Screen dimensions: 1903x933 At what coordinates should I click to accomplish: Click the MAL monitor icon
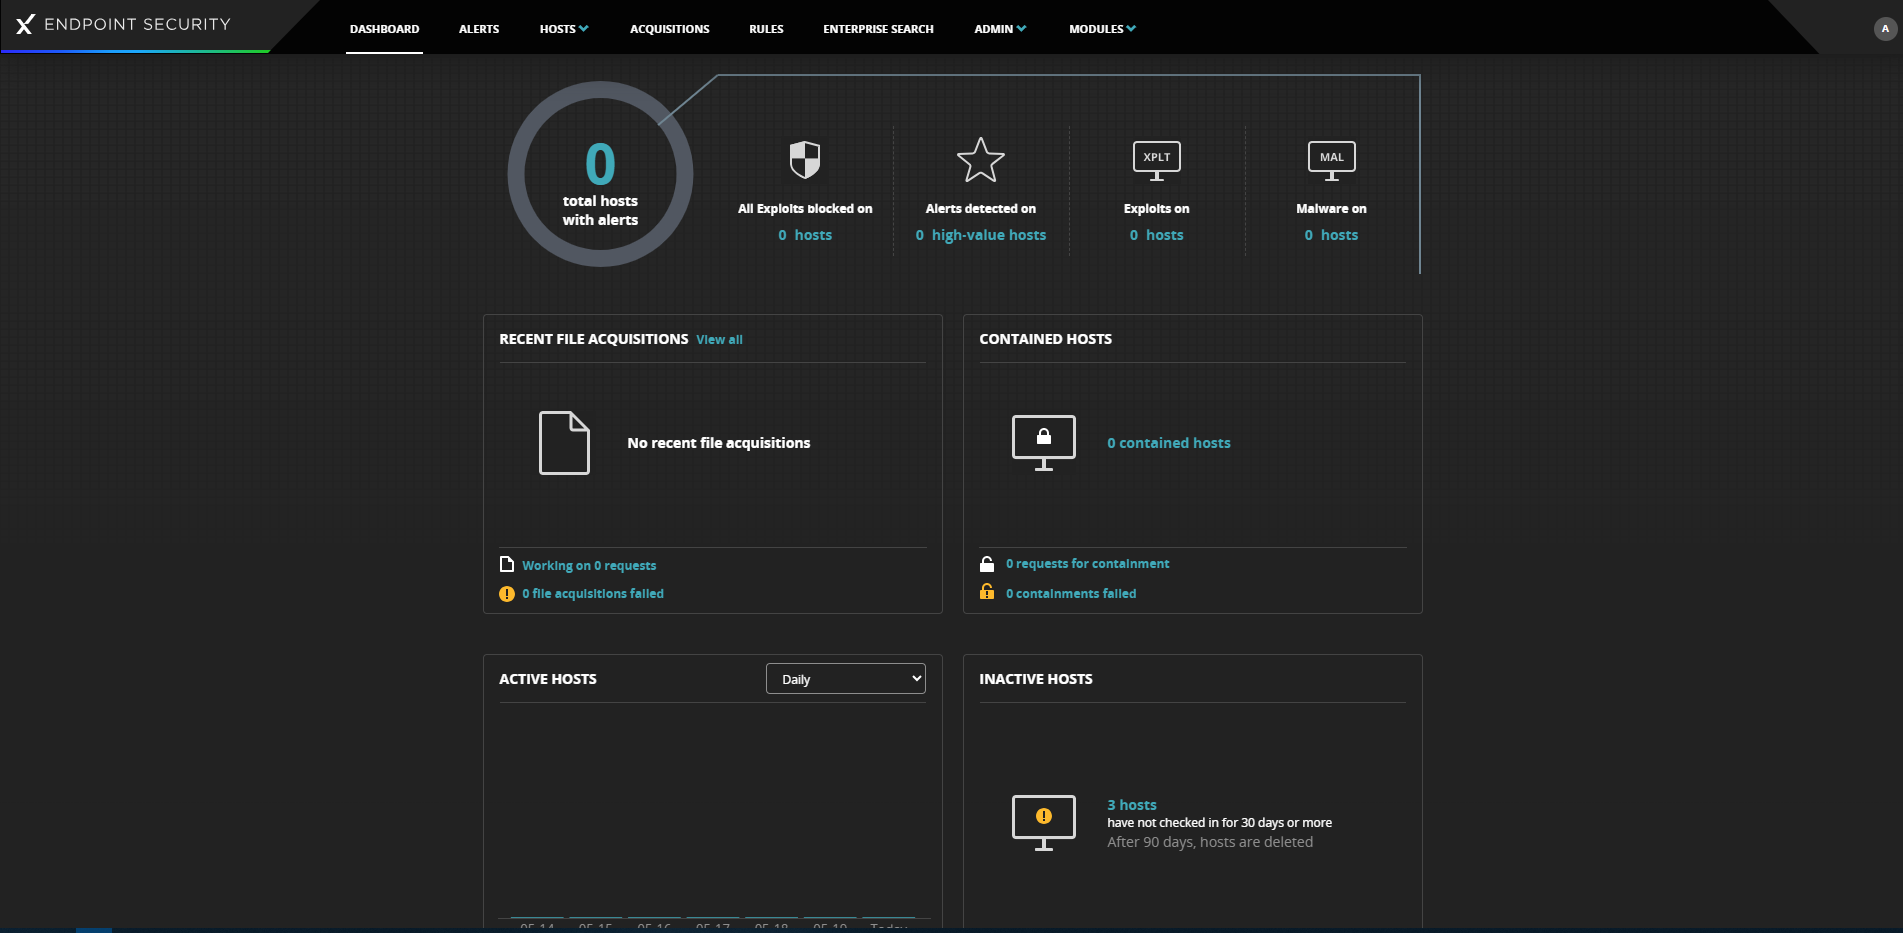[1331, 160]
